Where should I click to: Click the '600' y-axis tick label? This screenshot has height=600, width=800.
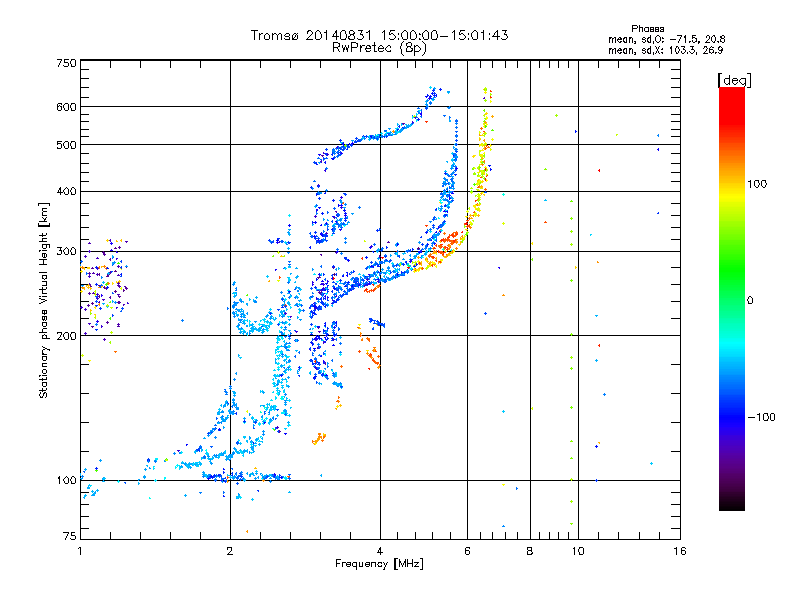coord(66,107)
